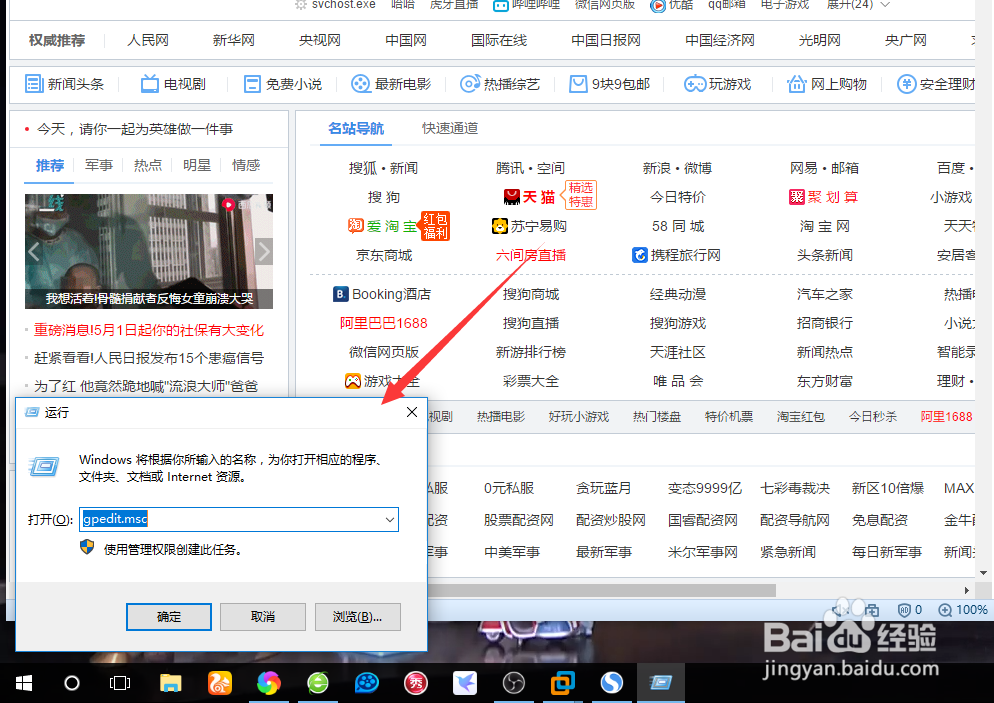Open the 最新电影 film reel link

tap(391, 84)
